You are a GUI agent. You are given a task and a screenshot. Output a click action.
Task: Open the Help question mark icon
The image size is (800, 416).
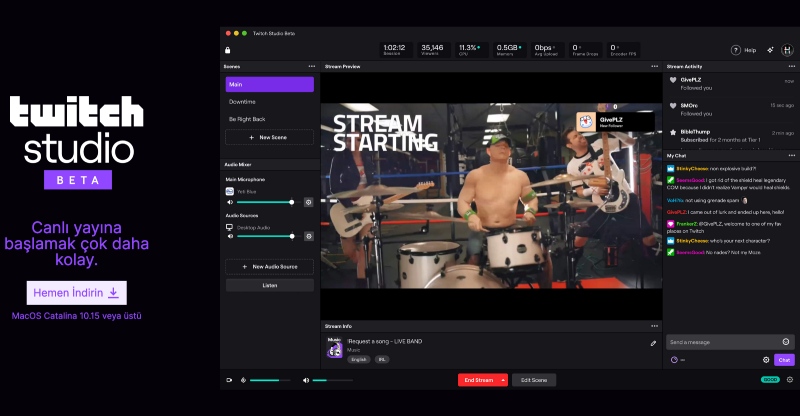click(736, 50)
